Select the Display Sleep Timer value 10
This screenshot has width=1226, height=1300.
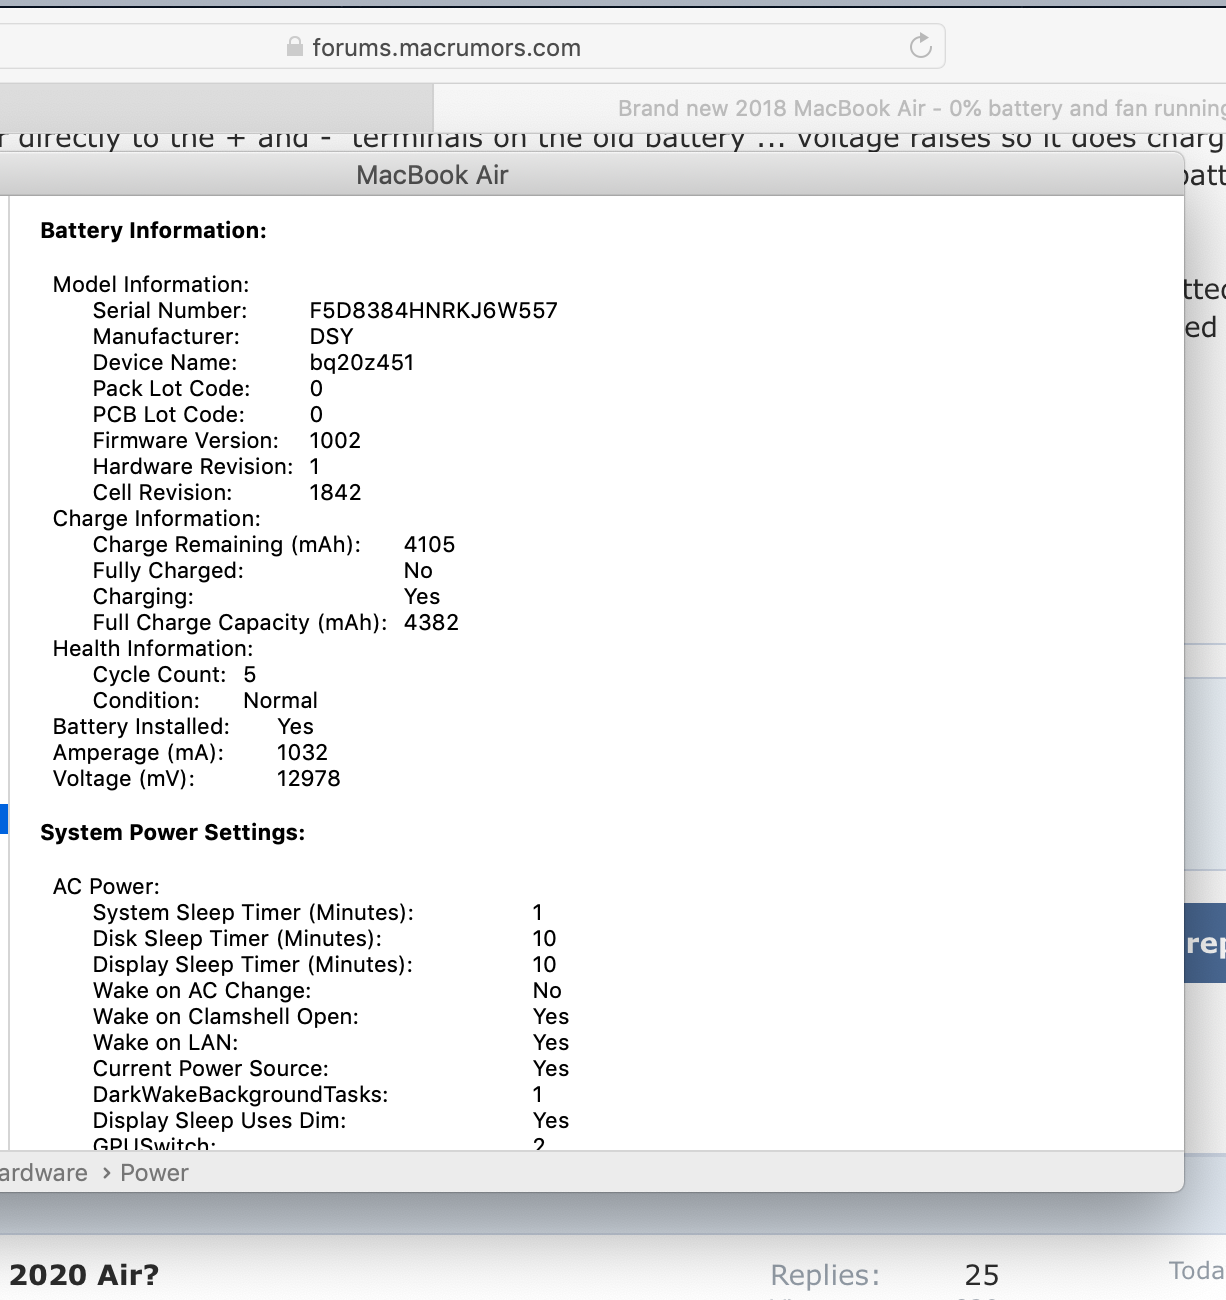[x=544, y=965]
